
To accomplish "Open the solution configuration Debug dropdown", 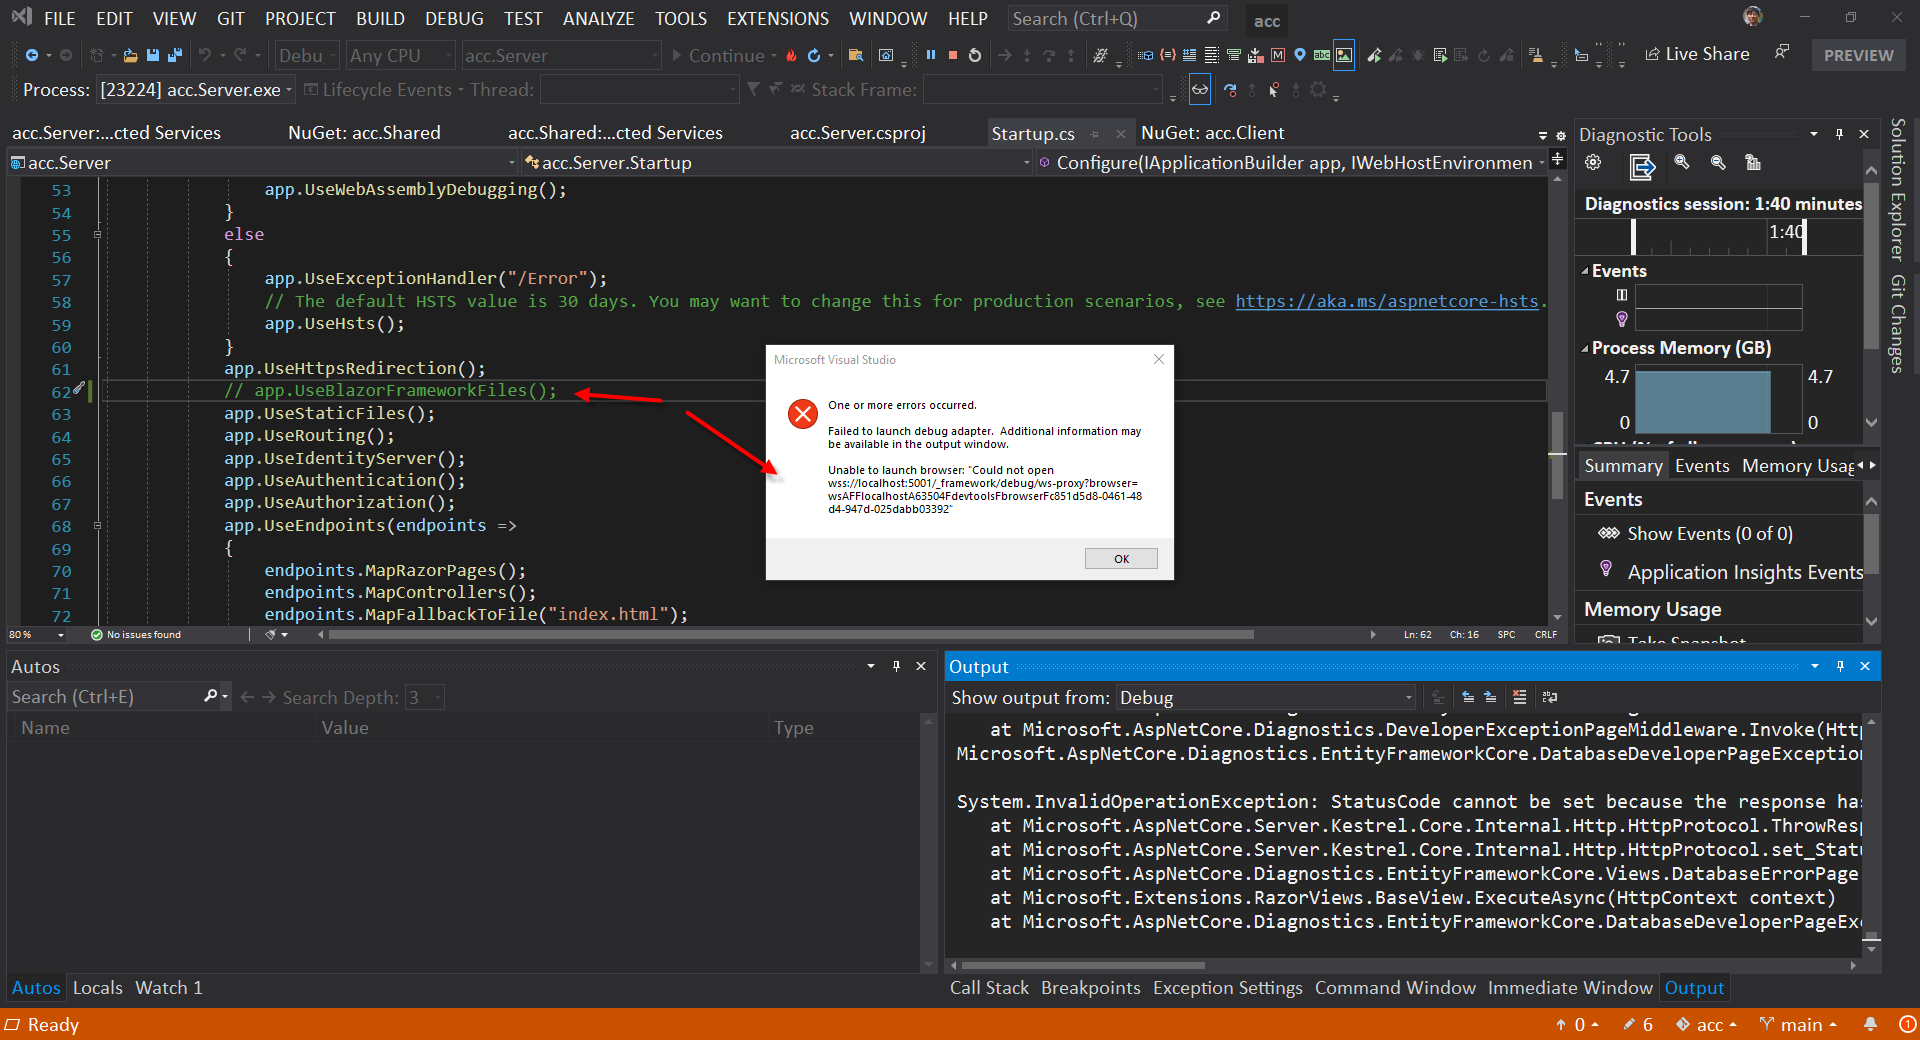I will pos(333,55).
